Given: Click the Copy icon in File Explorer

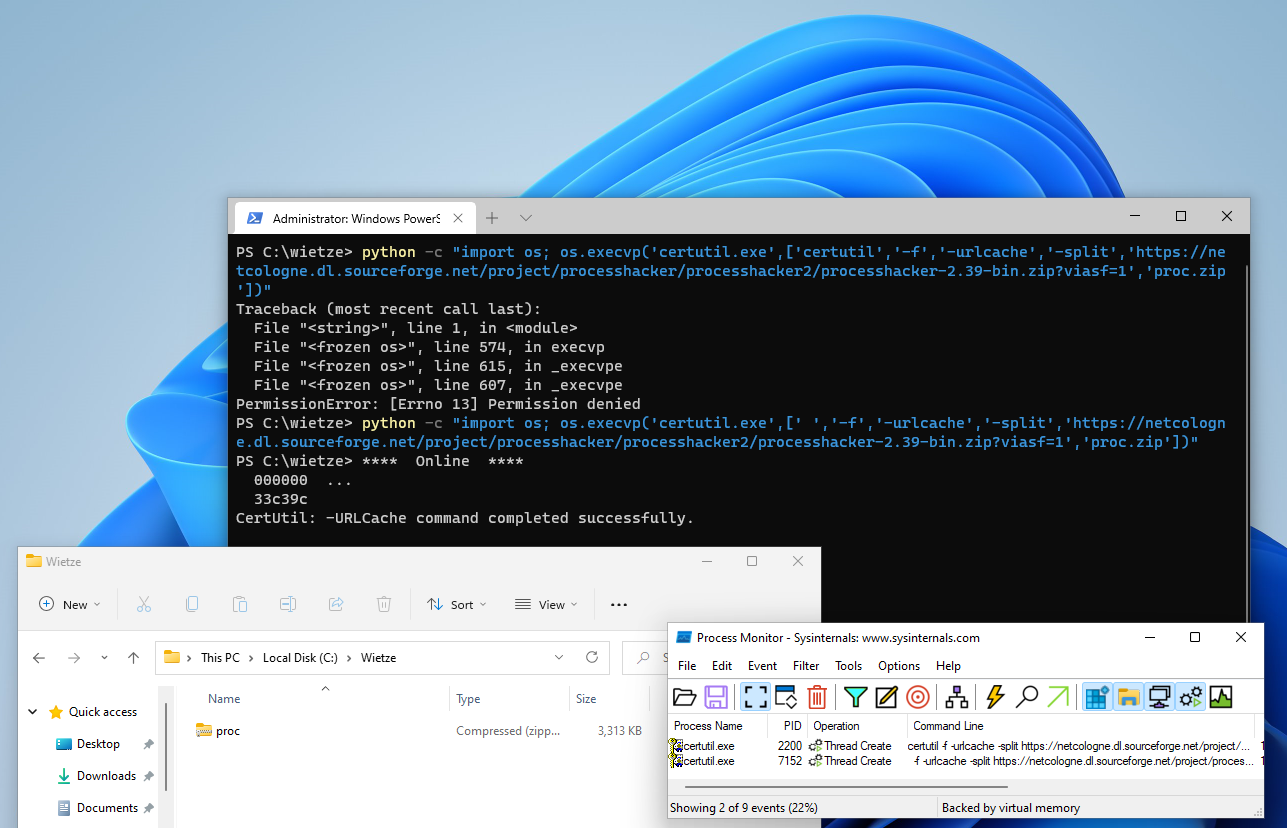Looking at the screenshot, I should pyautogui.click(x=192, y=604).
